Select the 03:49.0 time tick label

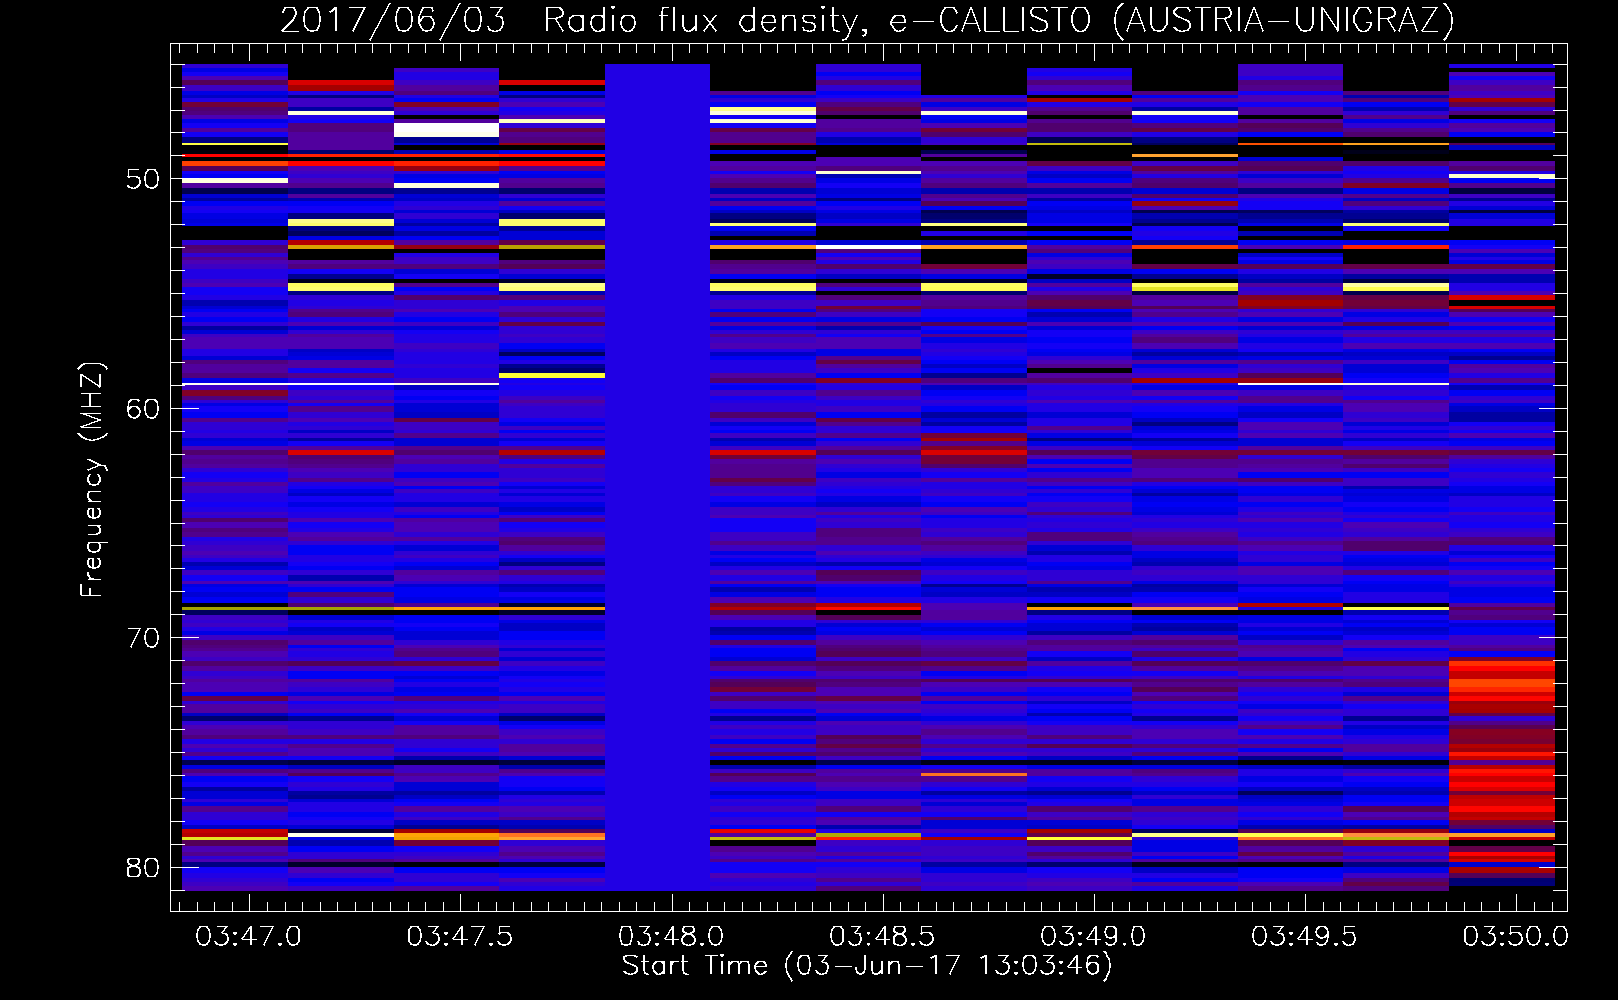[1093, 937]
